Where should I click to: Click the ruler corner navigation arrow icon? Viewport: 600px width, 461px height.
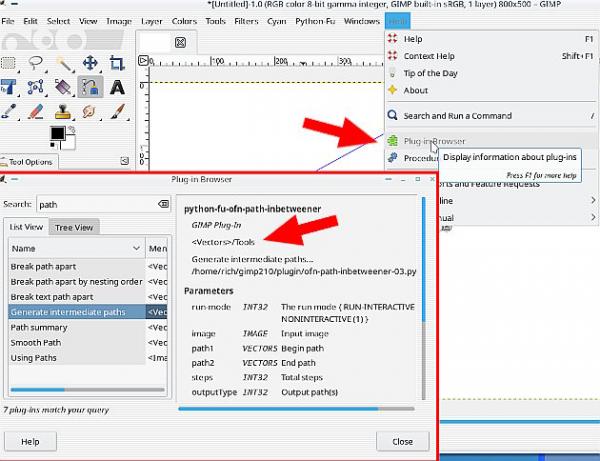(143, 60)
